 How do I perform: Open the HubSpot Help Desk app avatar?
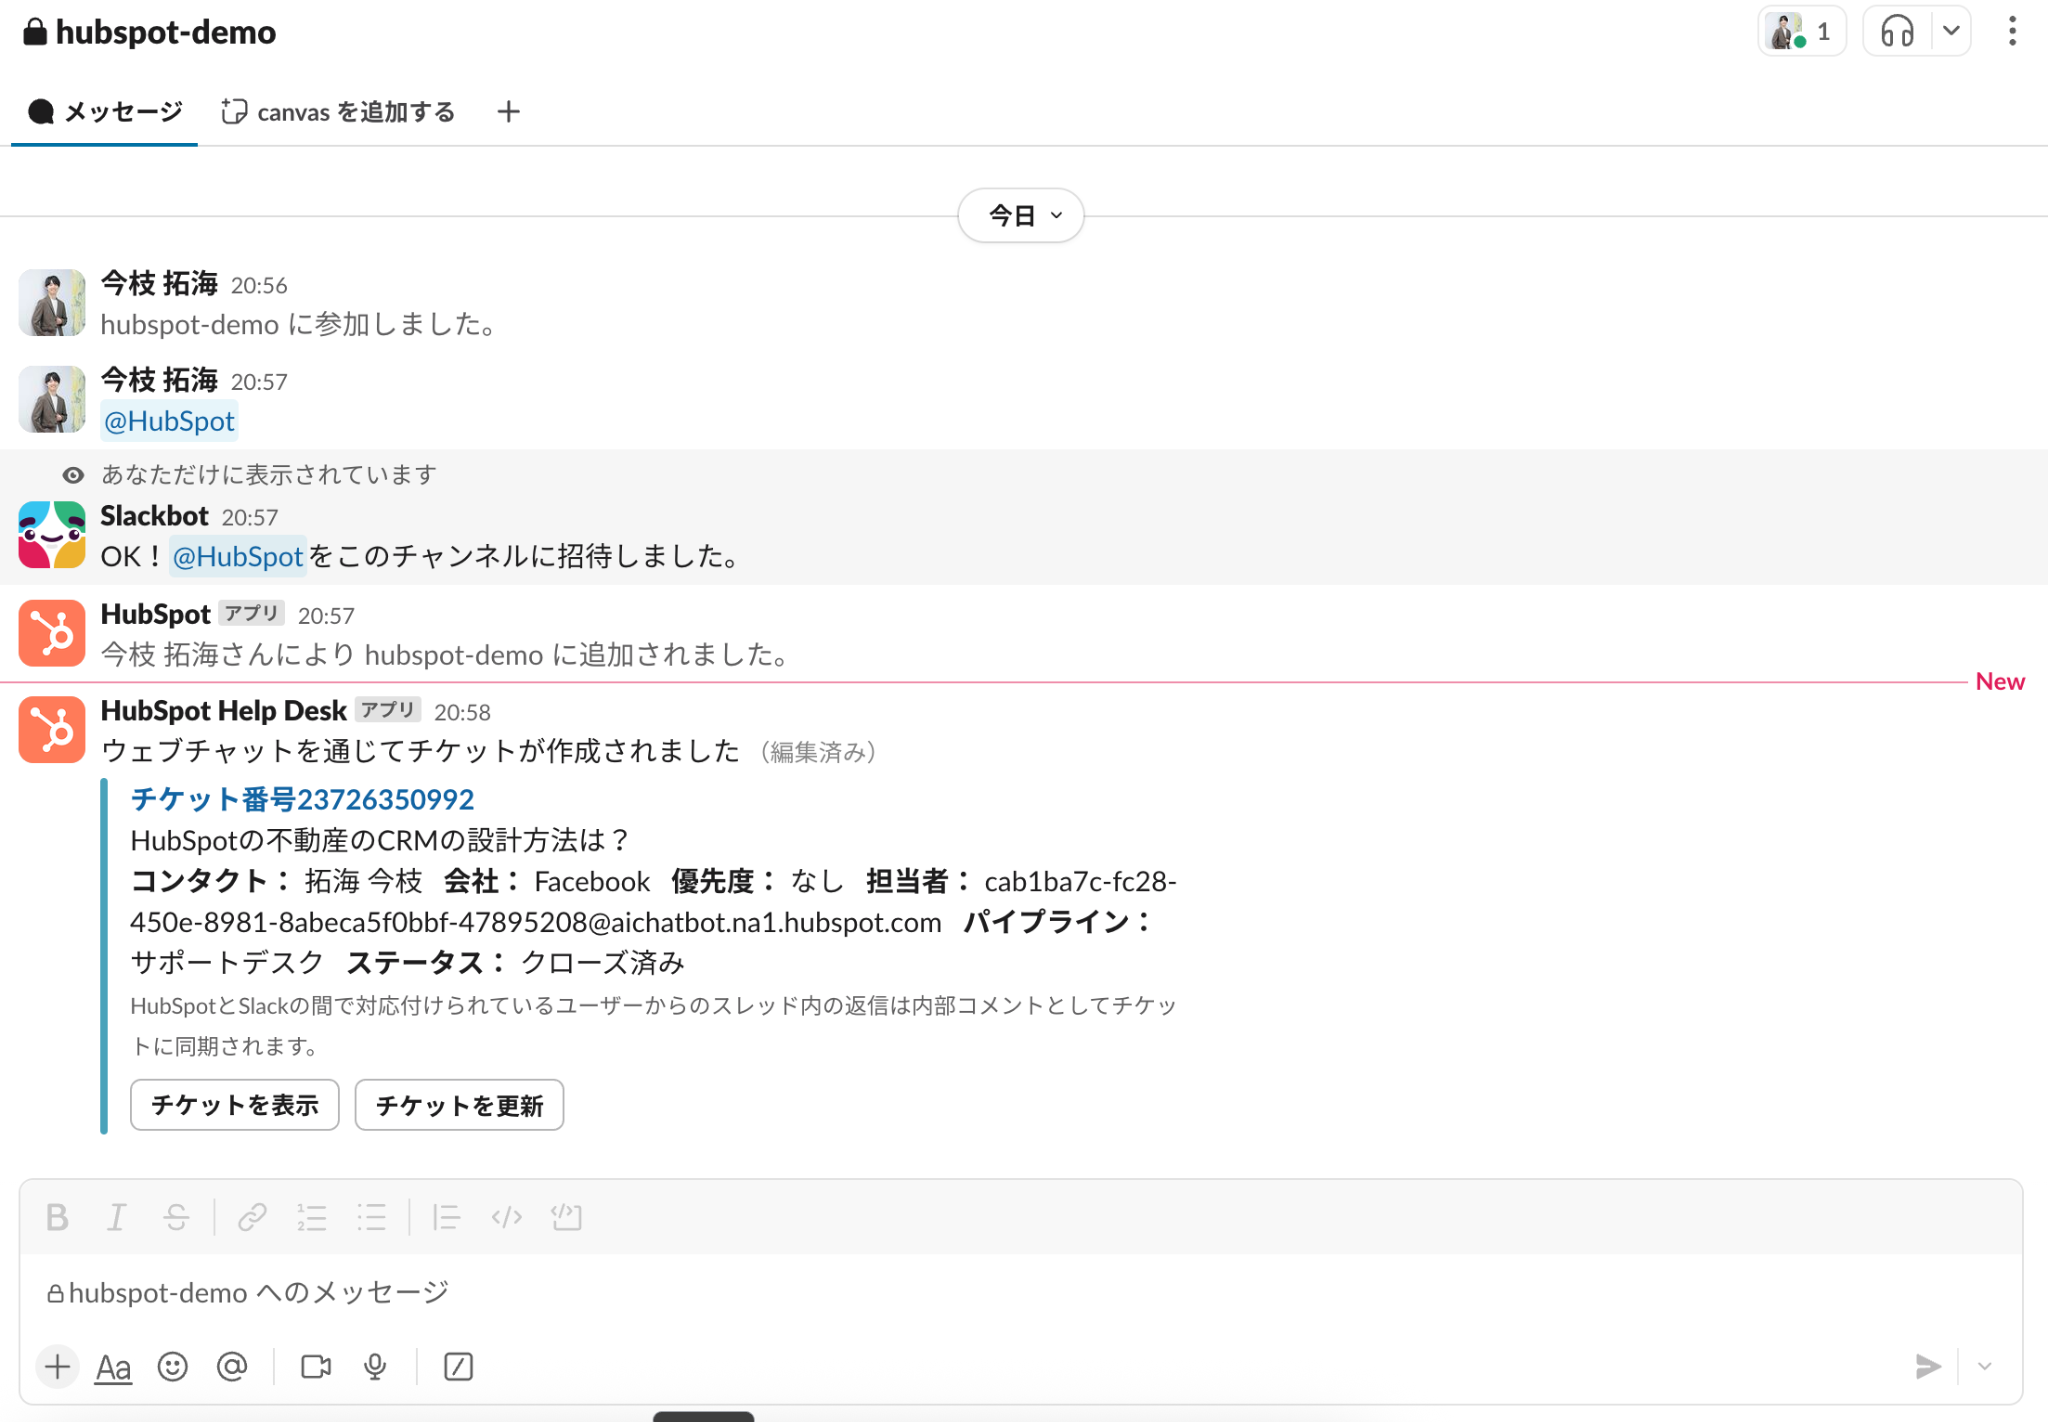click(52, 730)
